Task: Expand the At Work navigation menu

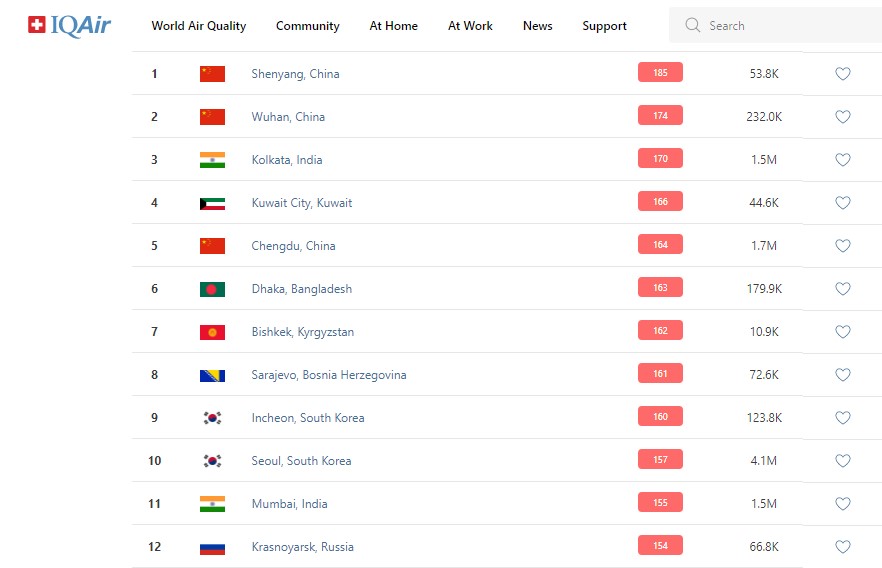Action: click(x=470, y=26)
